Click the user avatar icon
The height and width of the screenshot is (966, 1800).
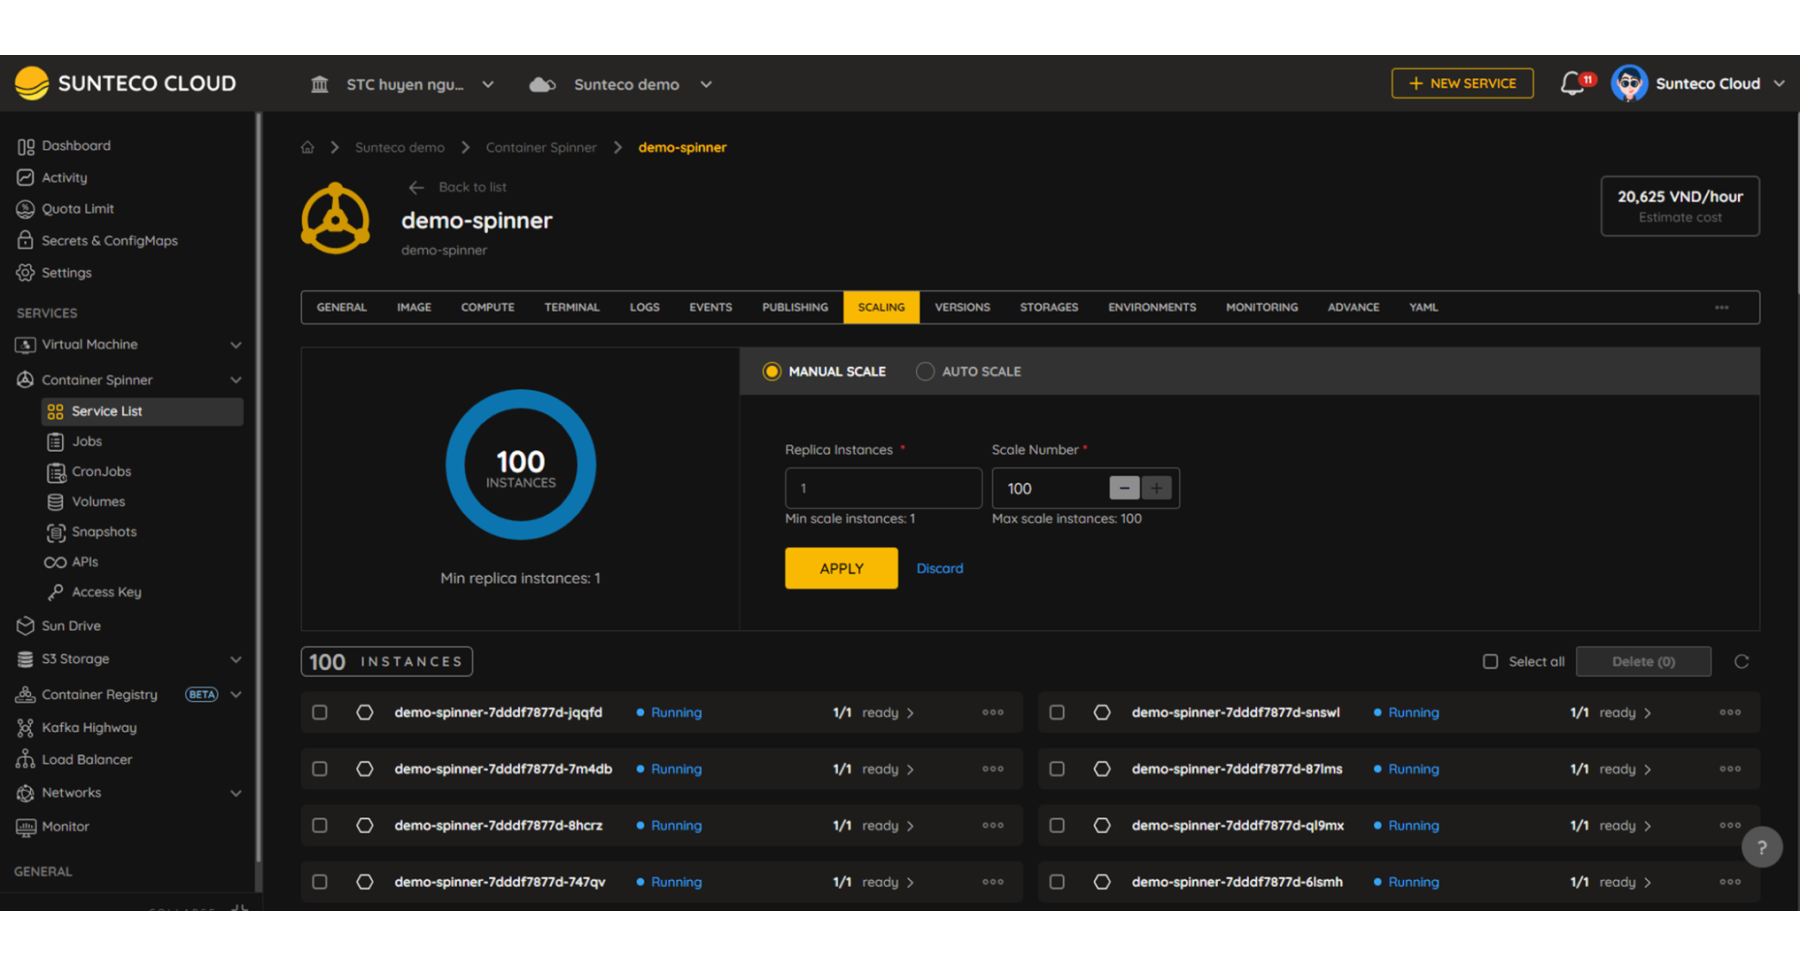pyautogui.click(x=1630, y=84)
